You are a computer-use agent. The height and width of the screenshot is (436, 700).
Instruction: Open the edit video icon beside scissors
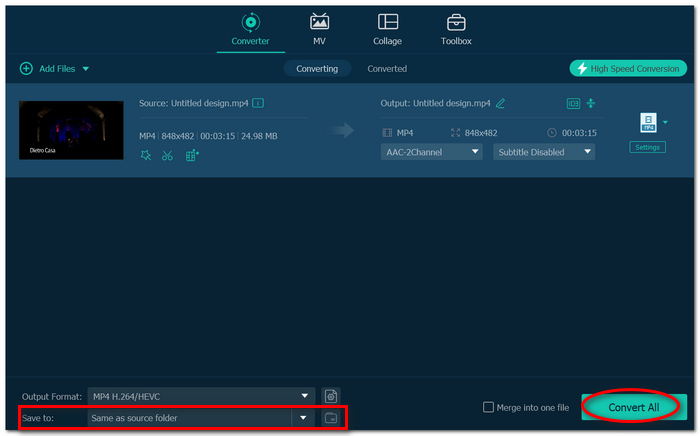[192, 155]
